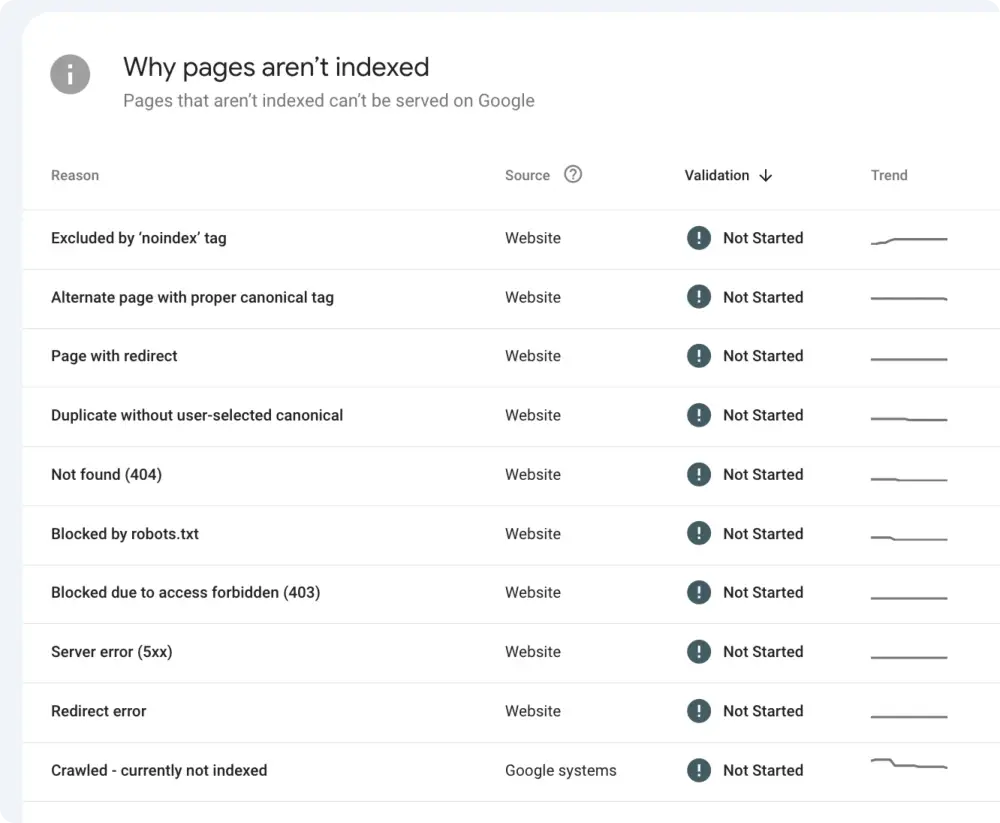Sort the table by Reason column
Screen dimensions: 1000x823
[75, 175]
